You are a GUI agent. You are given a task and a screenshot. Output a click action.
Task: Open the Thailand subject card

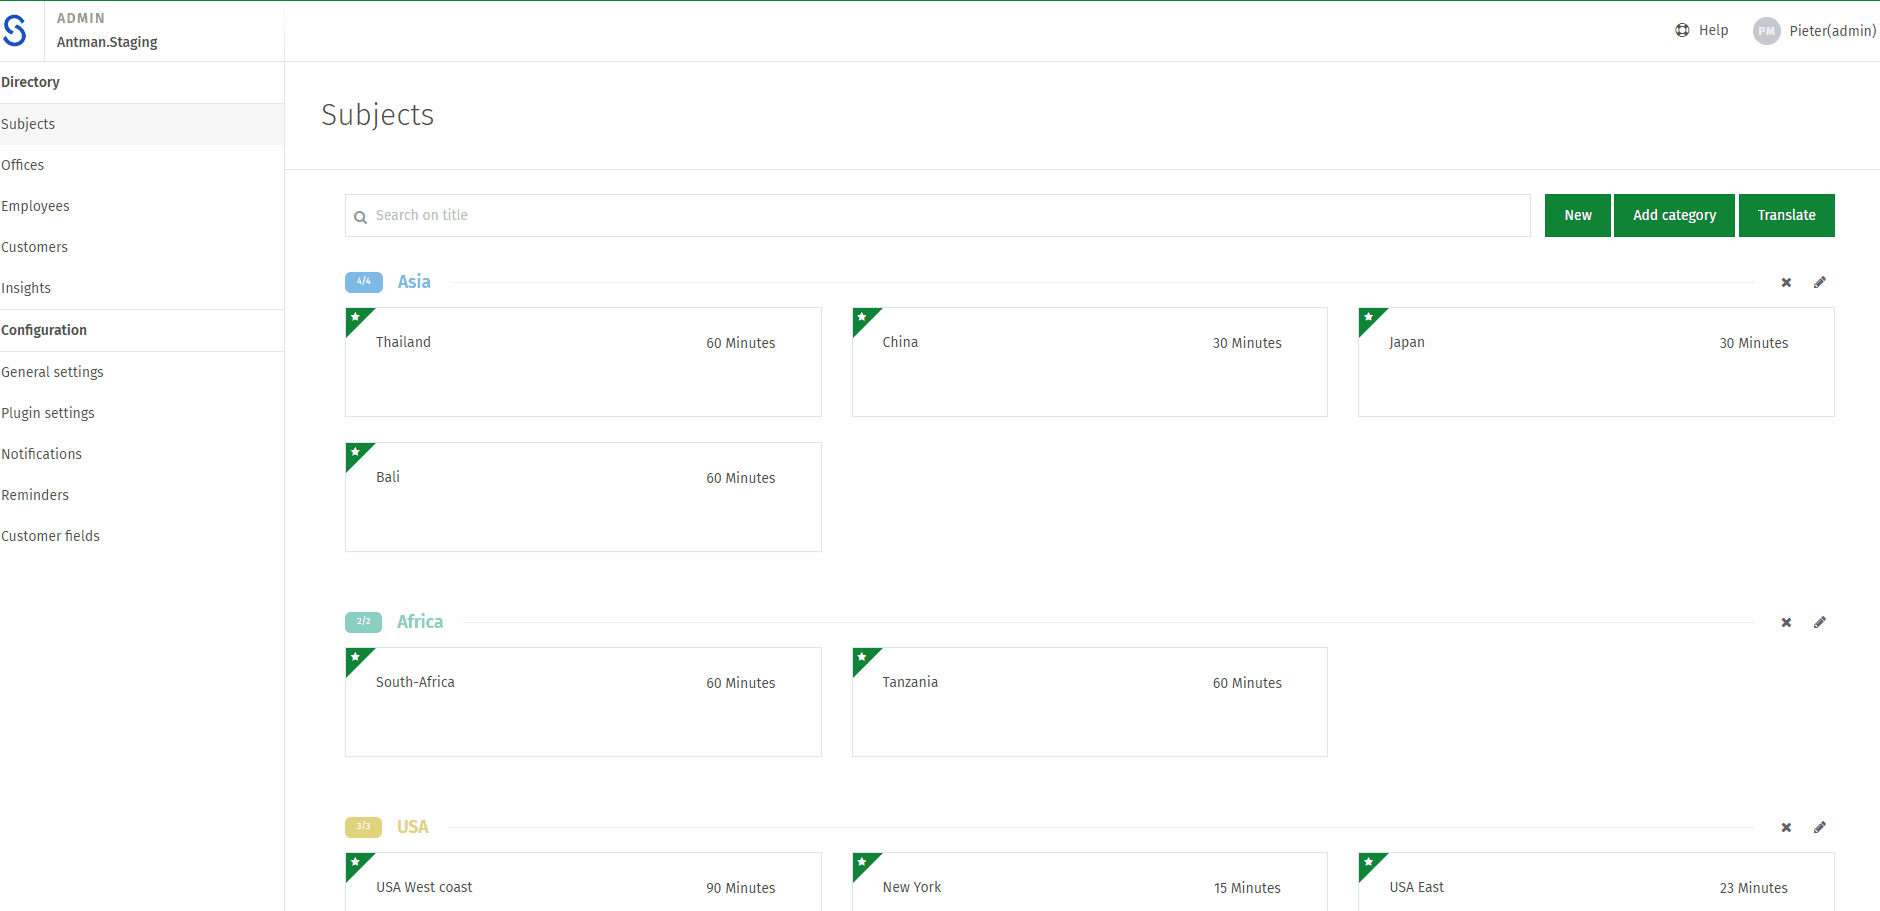[583, 362]
